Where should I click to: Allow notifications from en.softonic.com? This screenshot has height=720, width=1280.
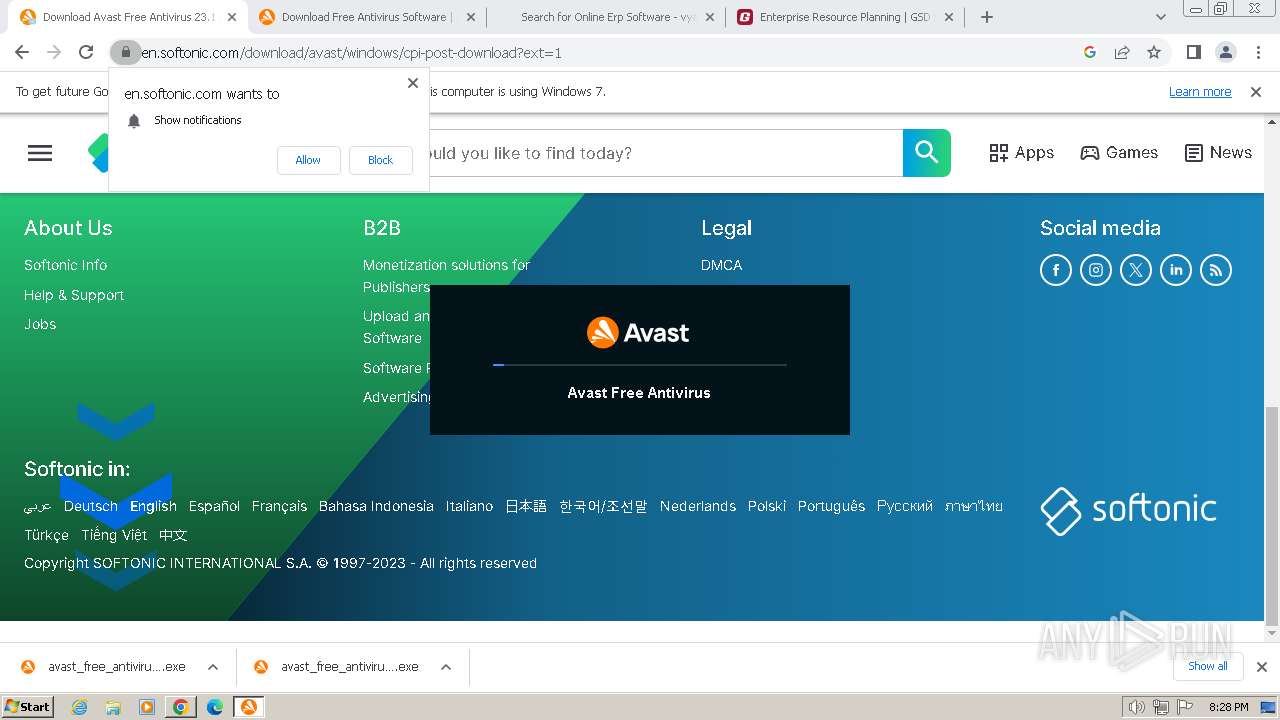pyautogui.click(x=308, y=160)
